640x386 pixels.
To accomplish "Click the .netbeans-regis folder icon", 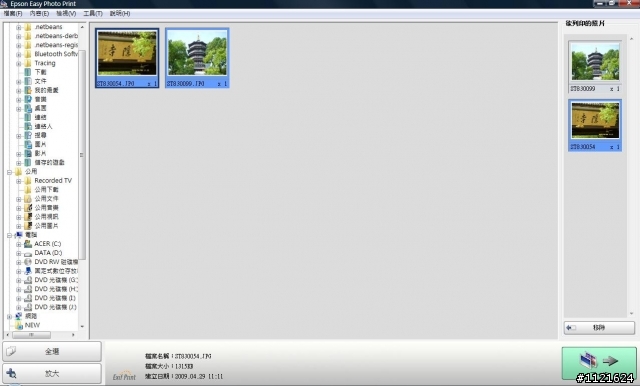I will click(28, 45).
